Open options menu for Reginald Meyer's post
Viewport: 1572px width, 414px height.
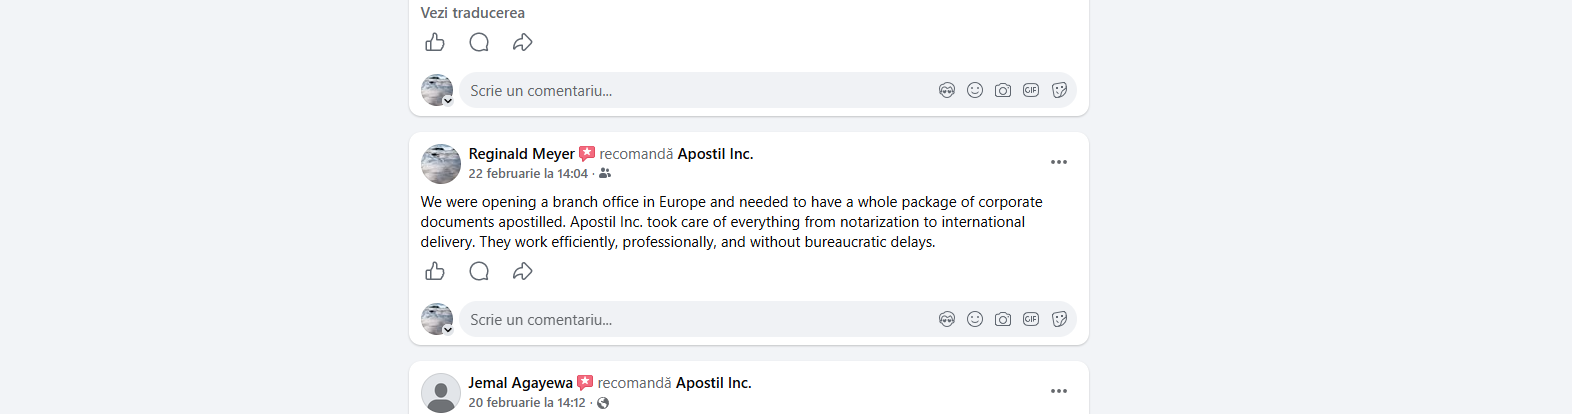1059,162
